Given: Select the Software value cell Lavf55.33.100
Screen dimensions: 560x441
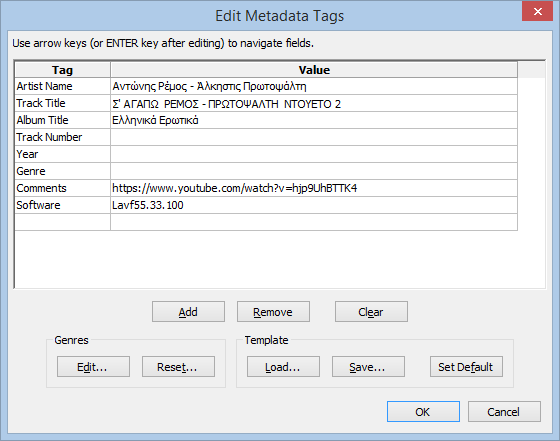Looking at the screenshot, I should click(314, 205).
